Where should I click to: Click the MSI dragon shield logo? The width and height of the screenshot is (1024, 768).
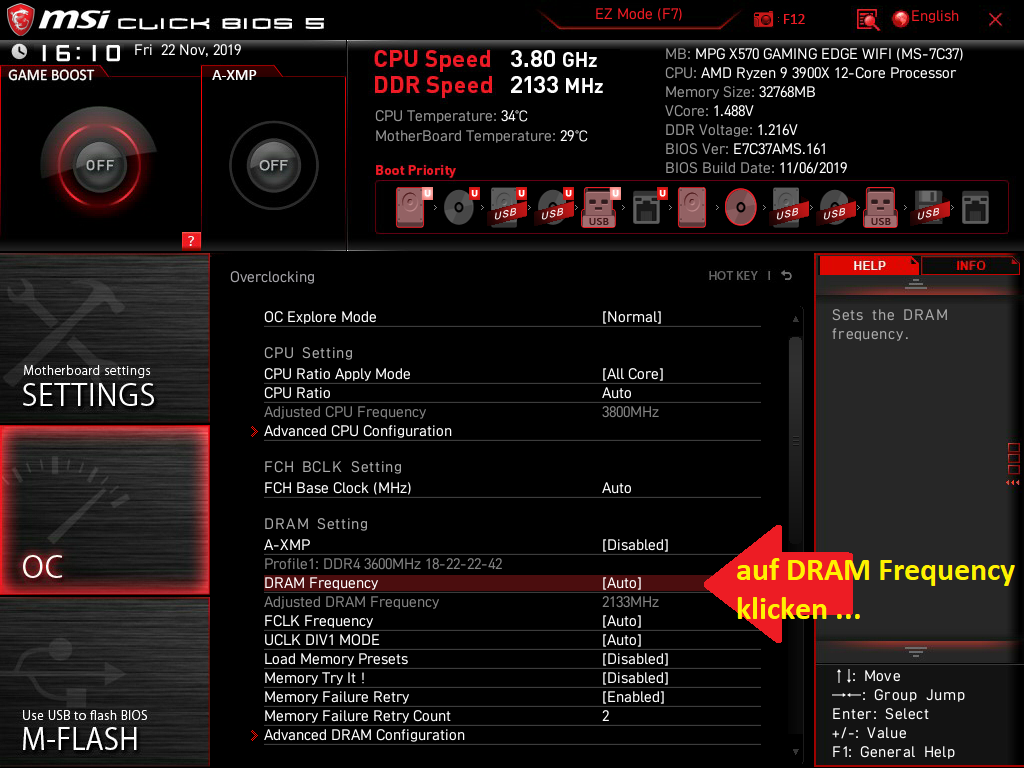[x=20, y=20]
